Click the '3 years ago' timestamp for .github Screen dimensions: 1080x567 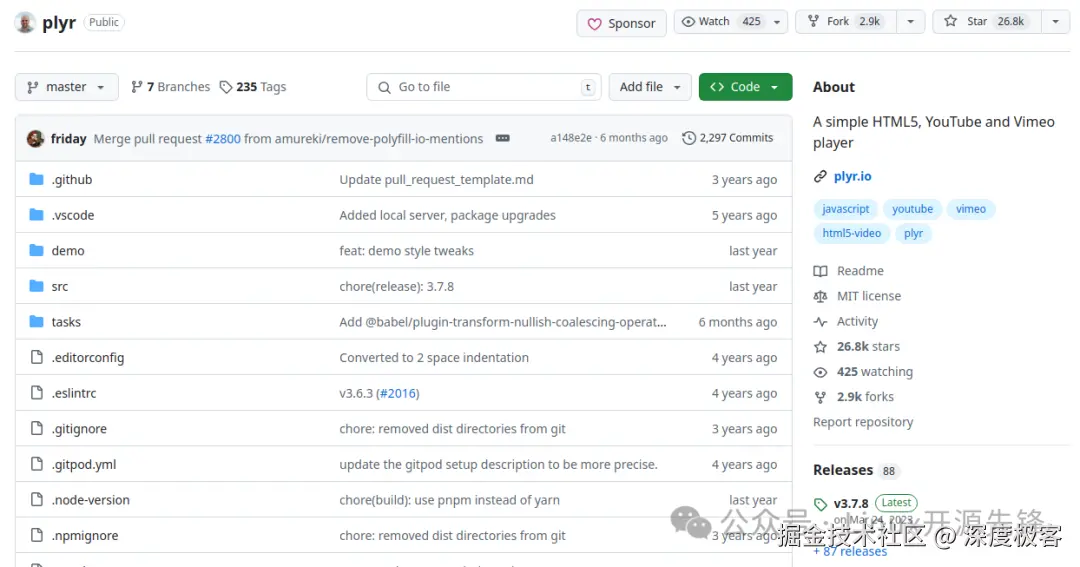point(745,180)
